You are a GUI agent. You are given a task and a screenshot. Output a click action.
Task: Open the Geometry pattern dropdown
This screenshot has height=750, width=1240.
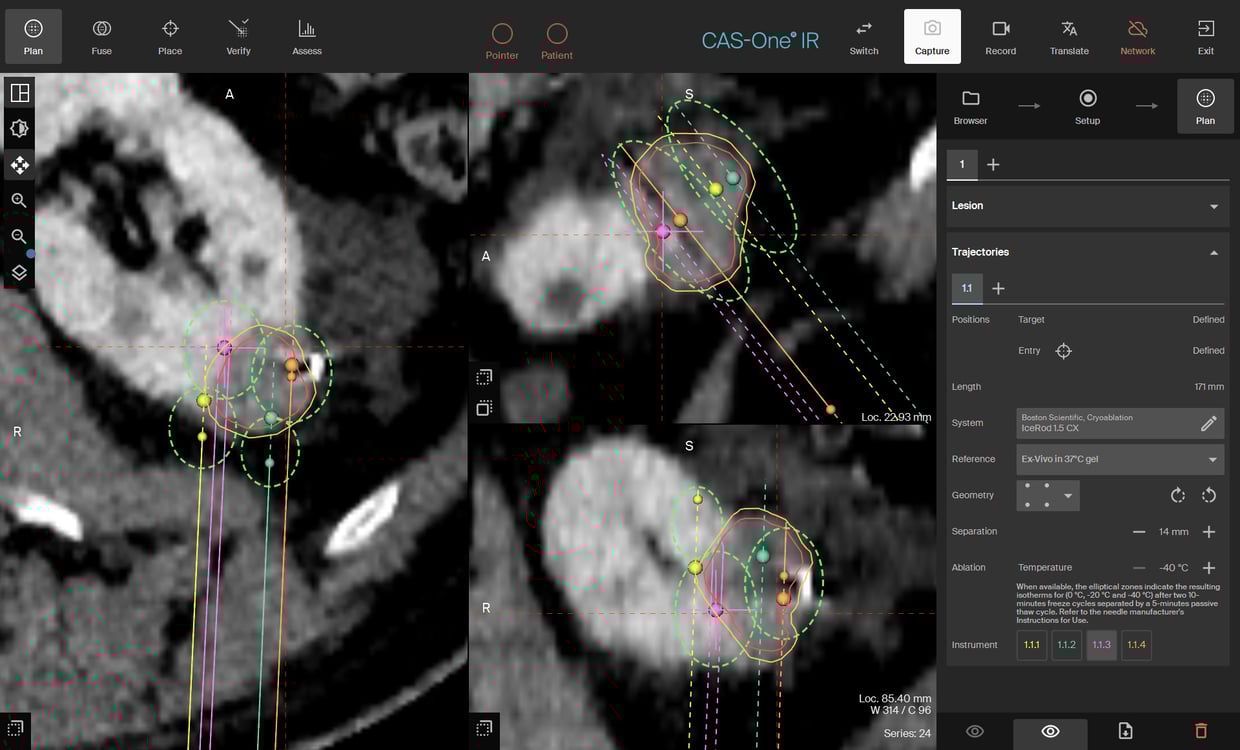(1048, 495)
